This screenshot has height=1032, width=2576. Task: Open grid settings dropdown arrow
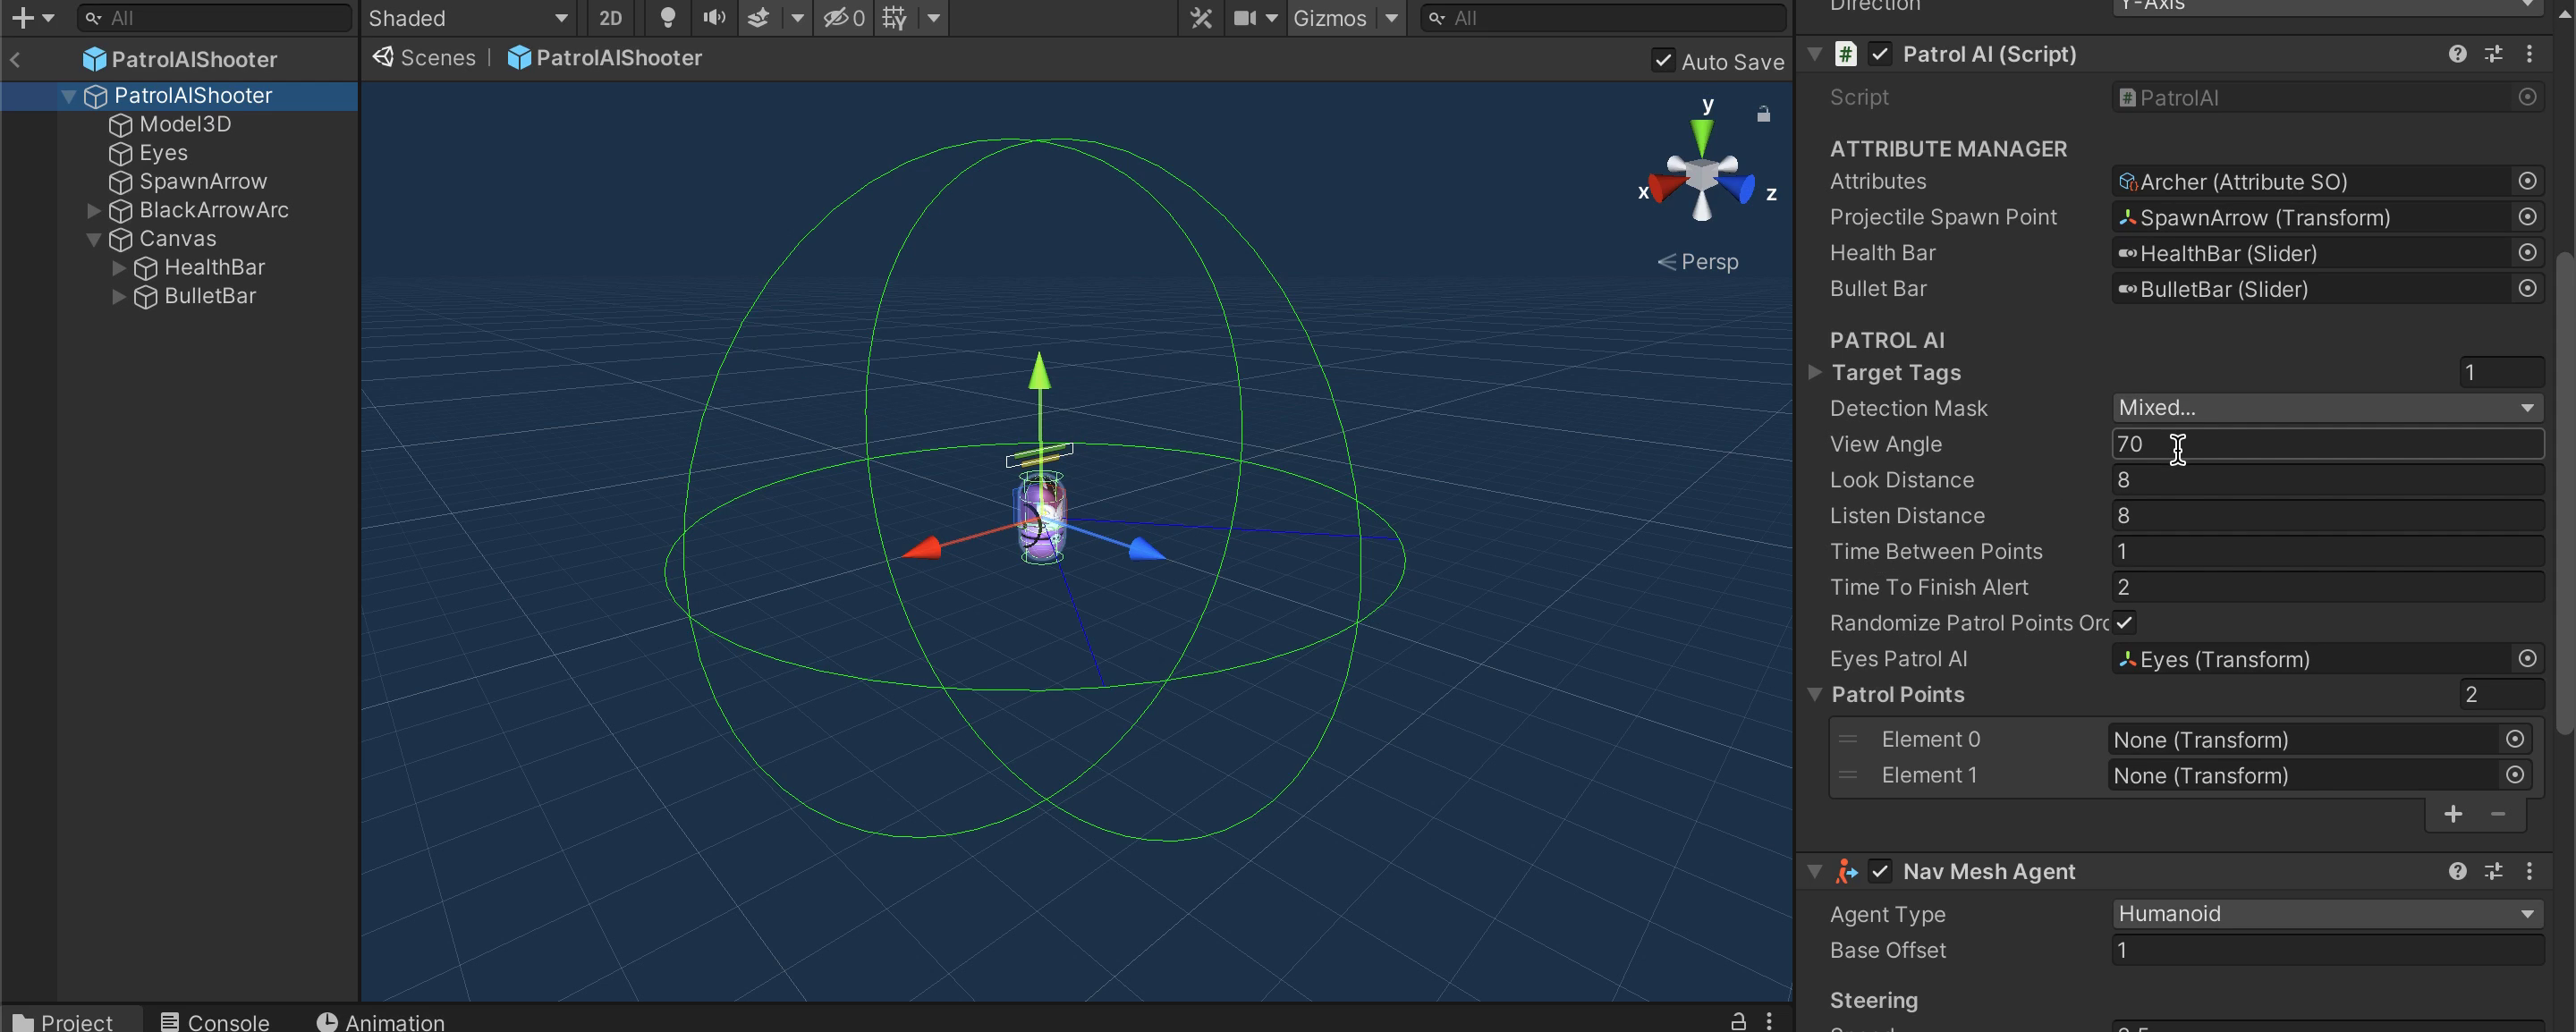click(933, 18)
